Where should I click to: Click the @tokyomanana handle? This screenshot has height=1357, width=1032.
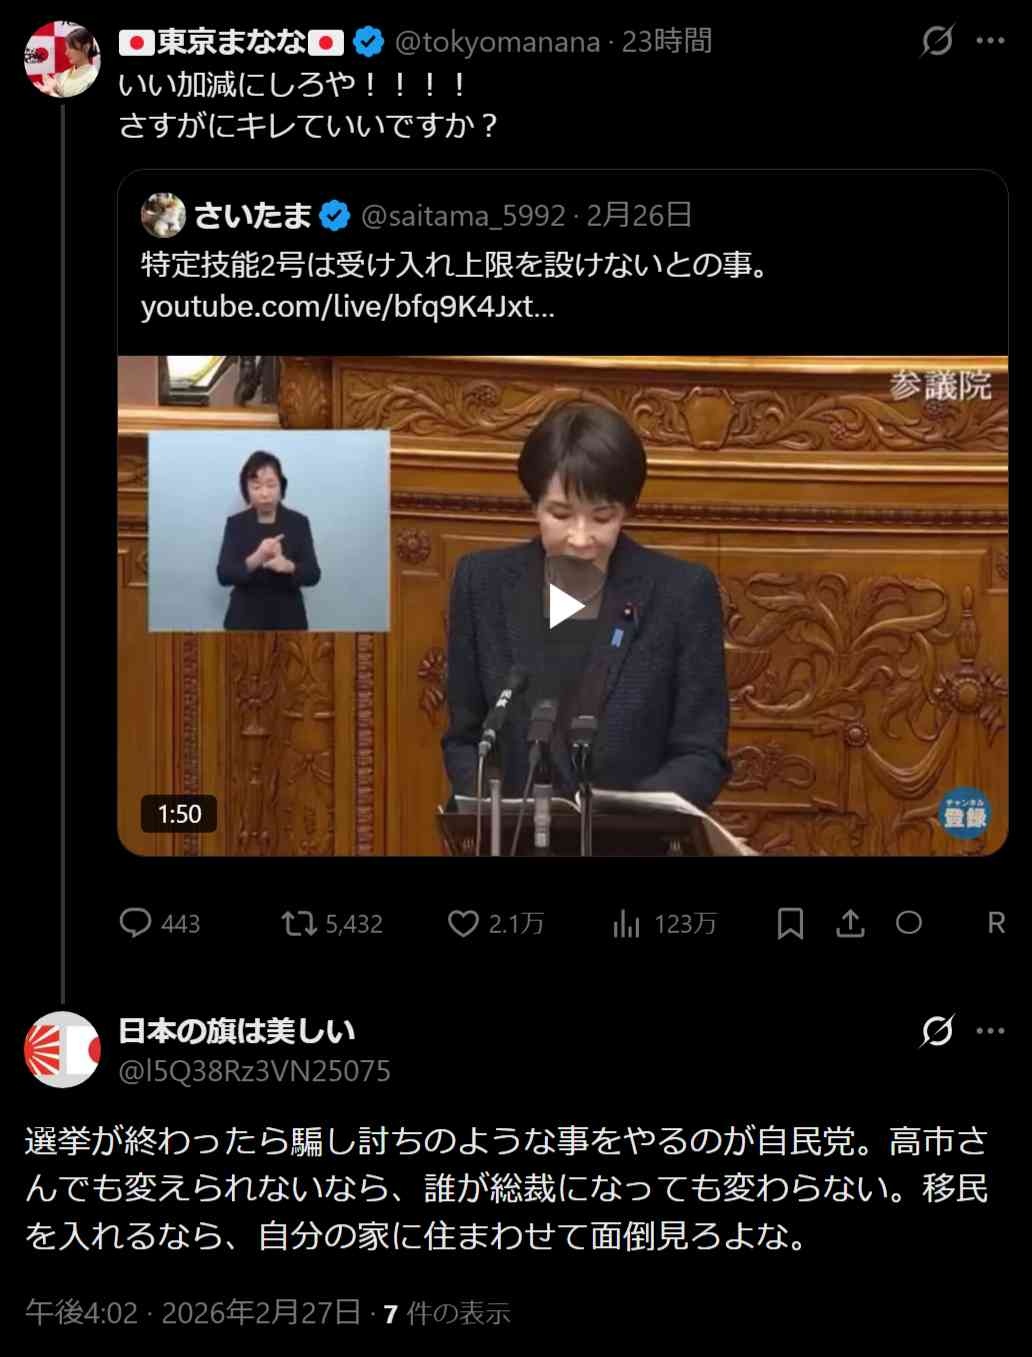tap(498, 42)
